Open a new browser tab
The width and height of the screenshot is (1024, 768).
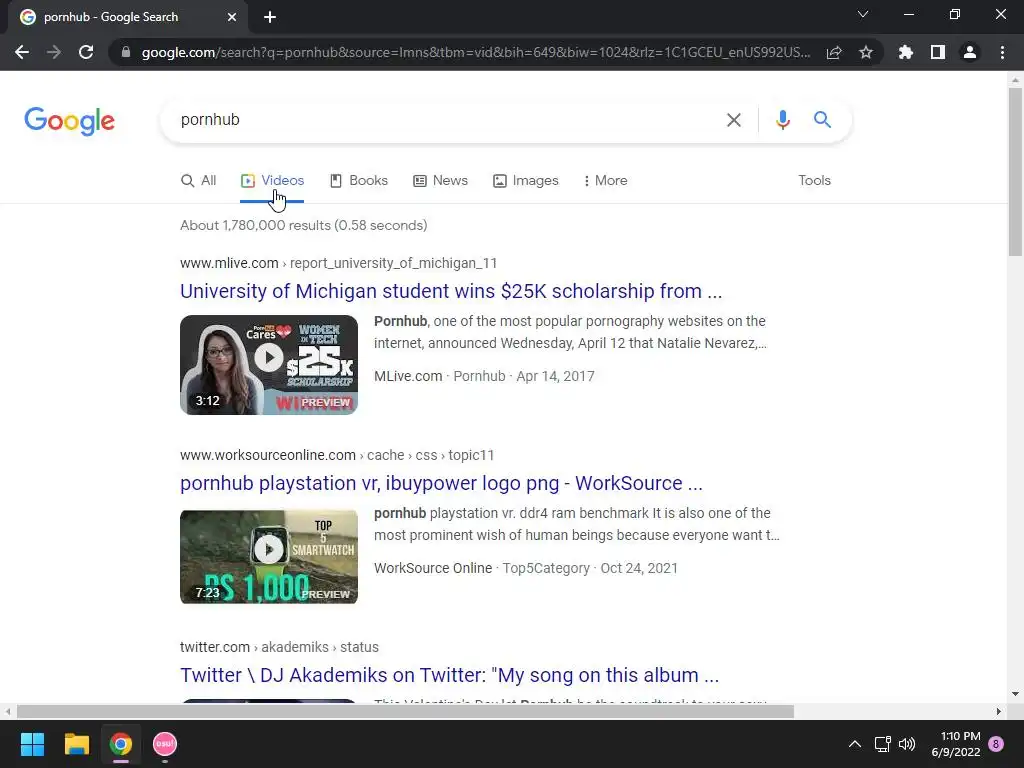click(270, 17)
